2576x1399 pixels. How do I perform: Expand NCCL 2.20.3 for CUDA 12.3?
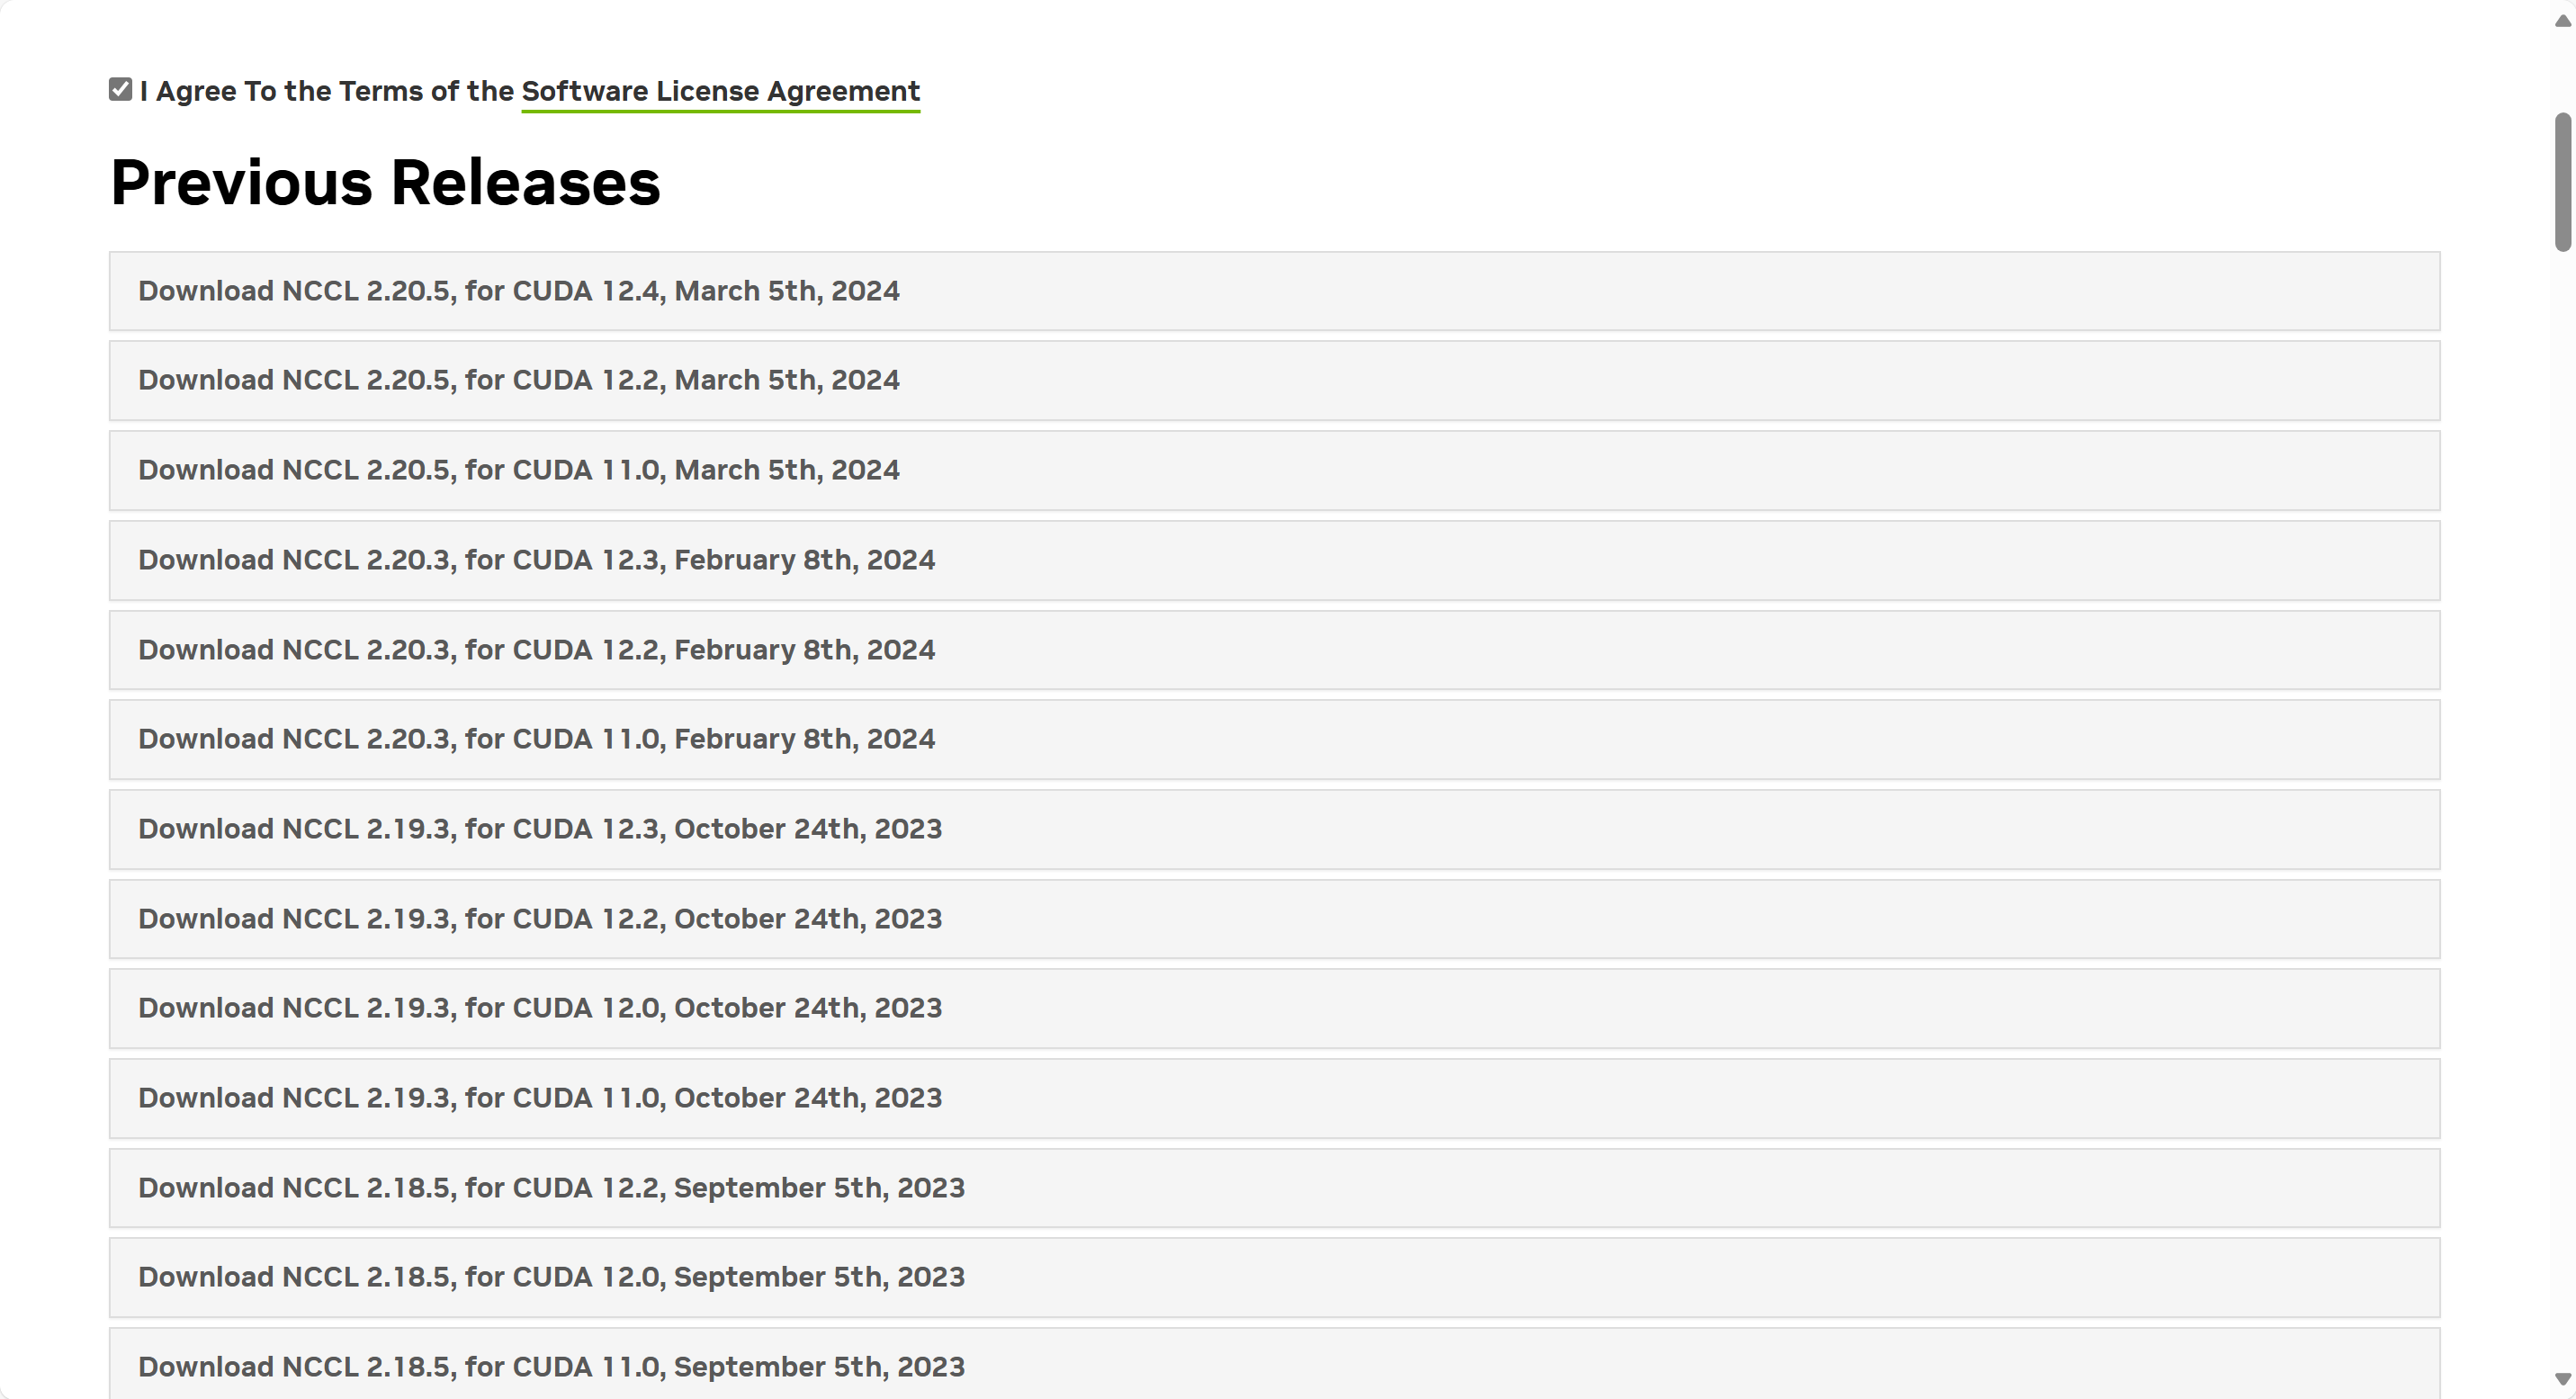[x=536, y=560]
